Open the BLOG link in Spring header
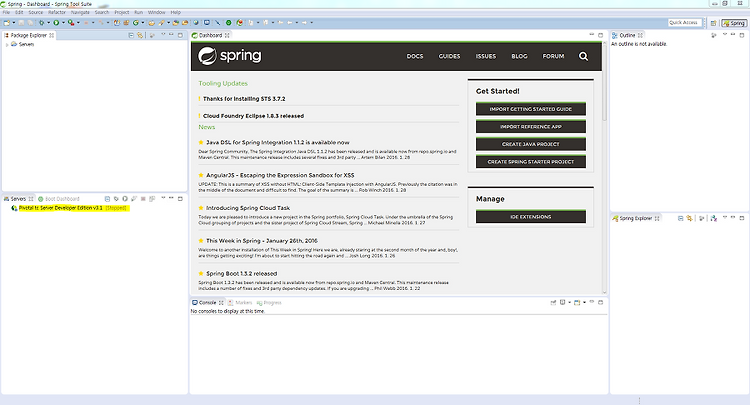750x405 pixels. point(519,56)
